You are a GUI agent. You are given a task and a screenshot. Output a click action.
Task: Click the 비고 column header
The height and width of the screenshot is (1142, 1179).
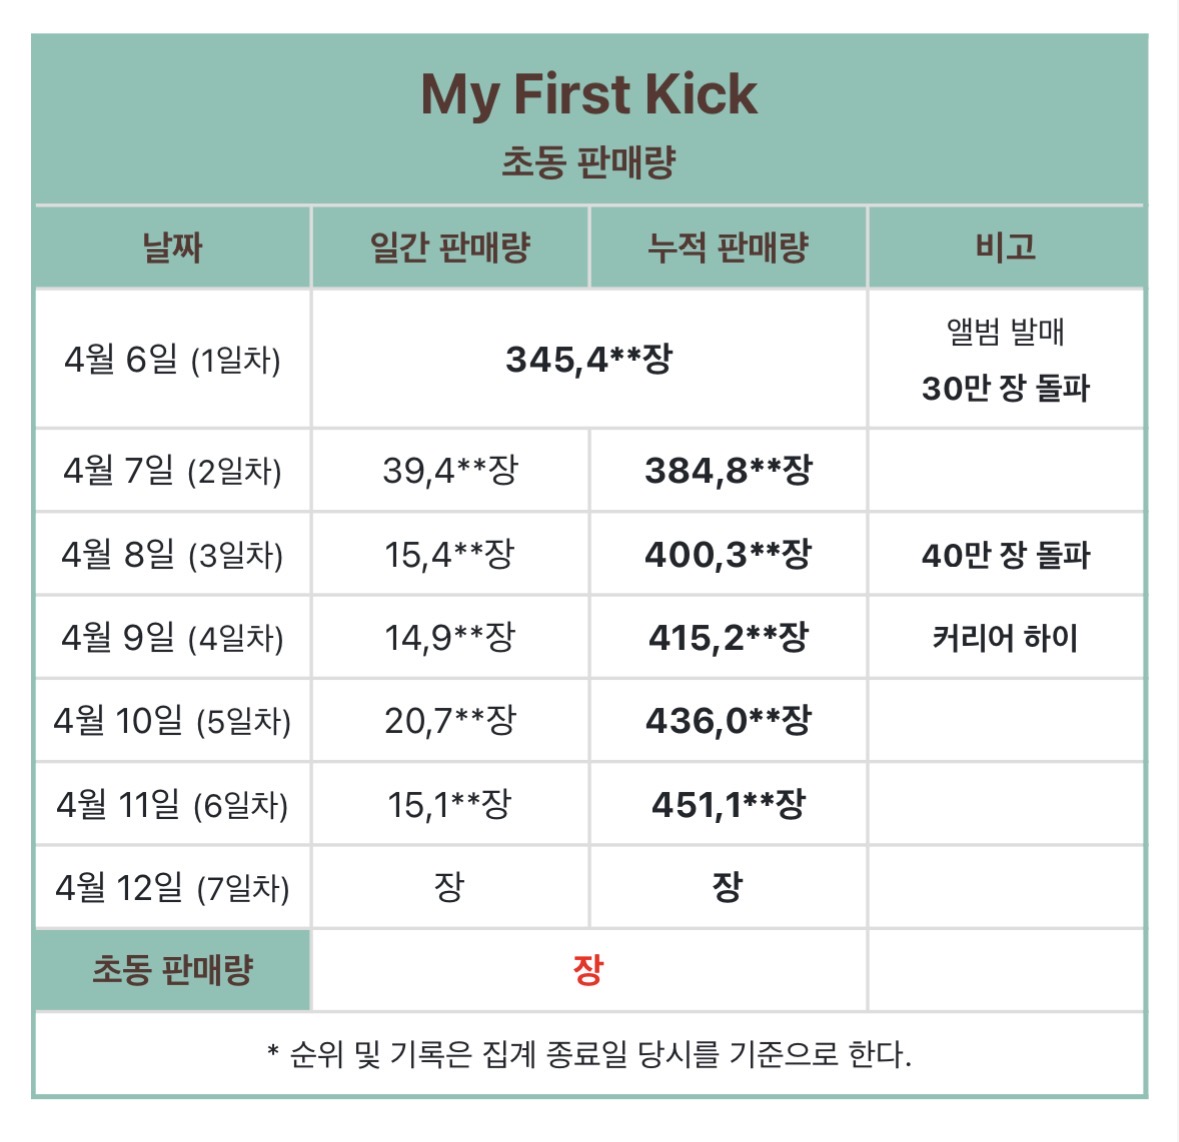pyautogui.click(x=1005, y=248)
